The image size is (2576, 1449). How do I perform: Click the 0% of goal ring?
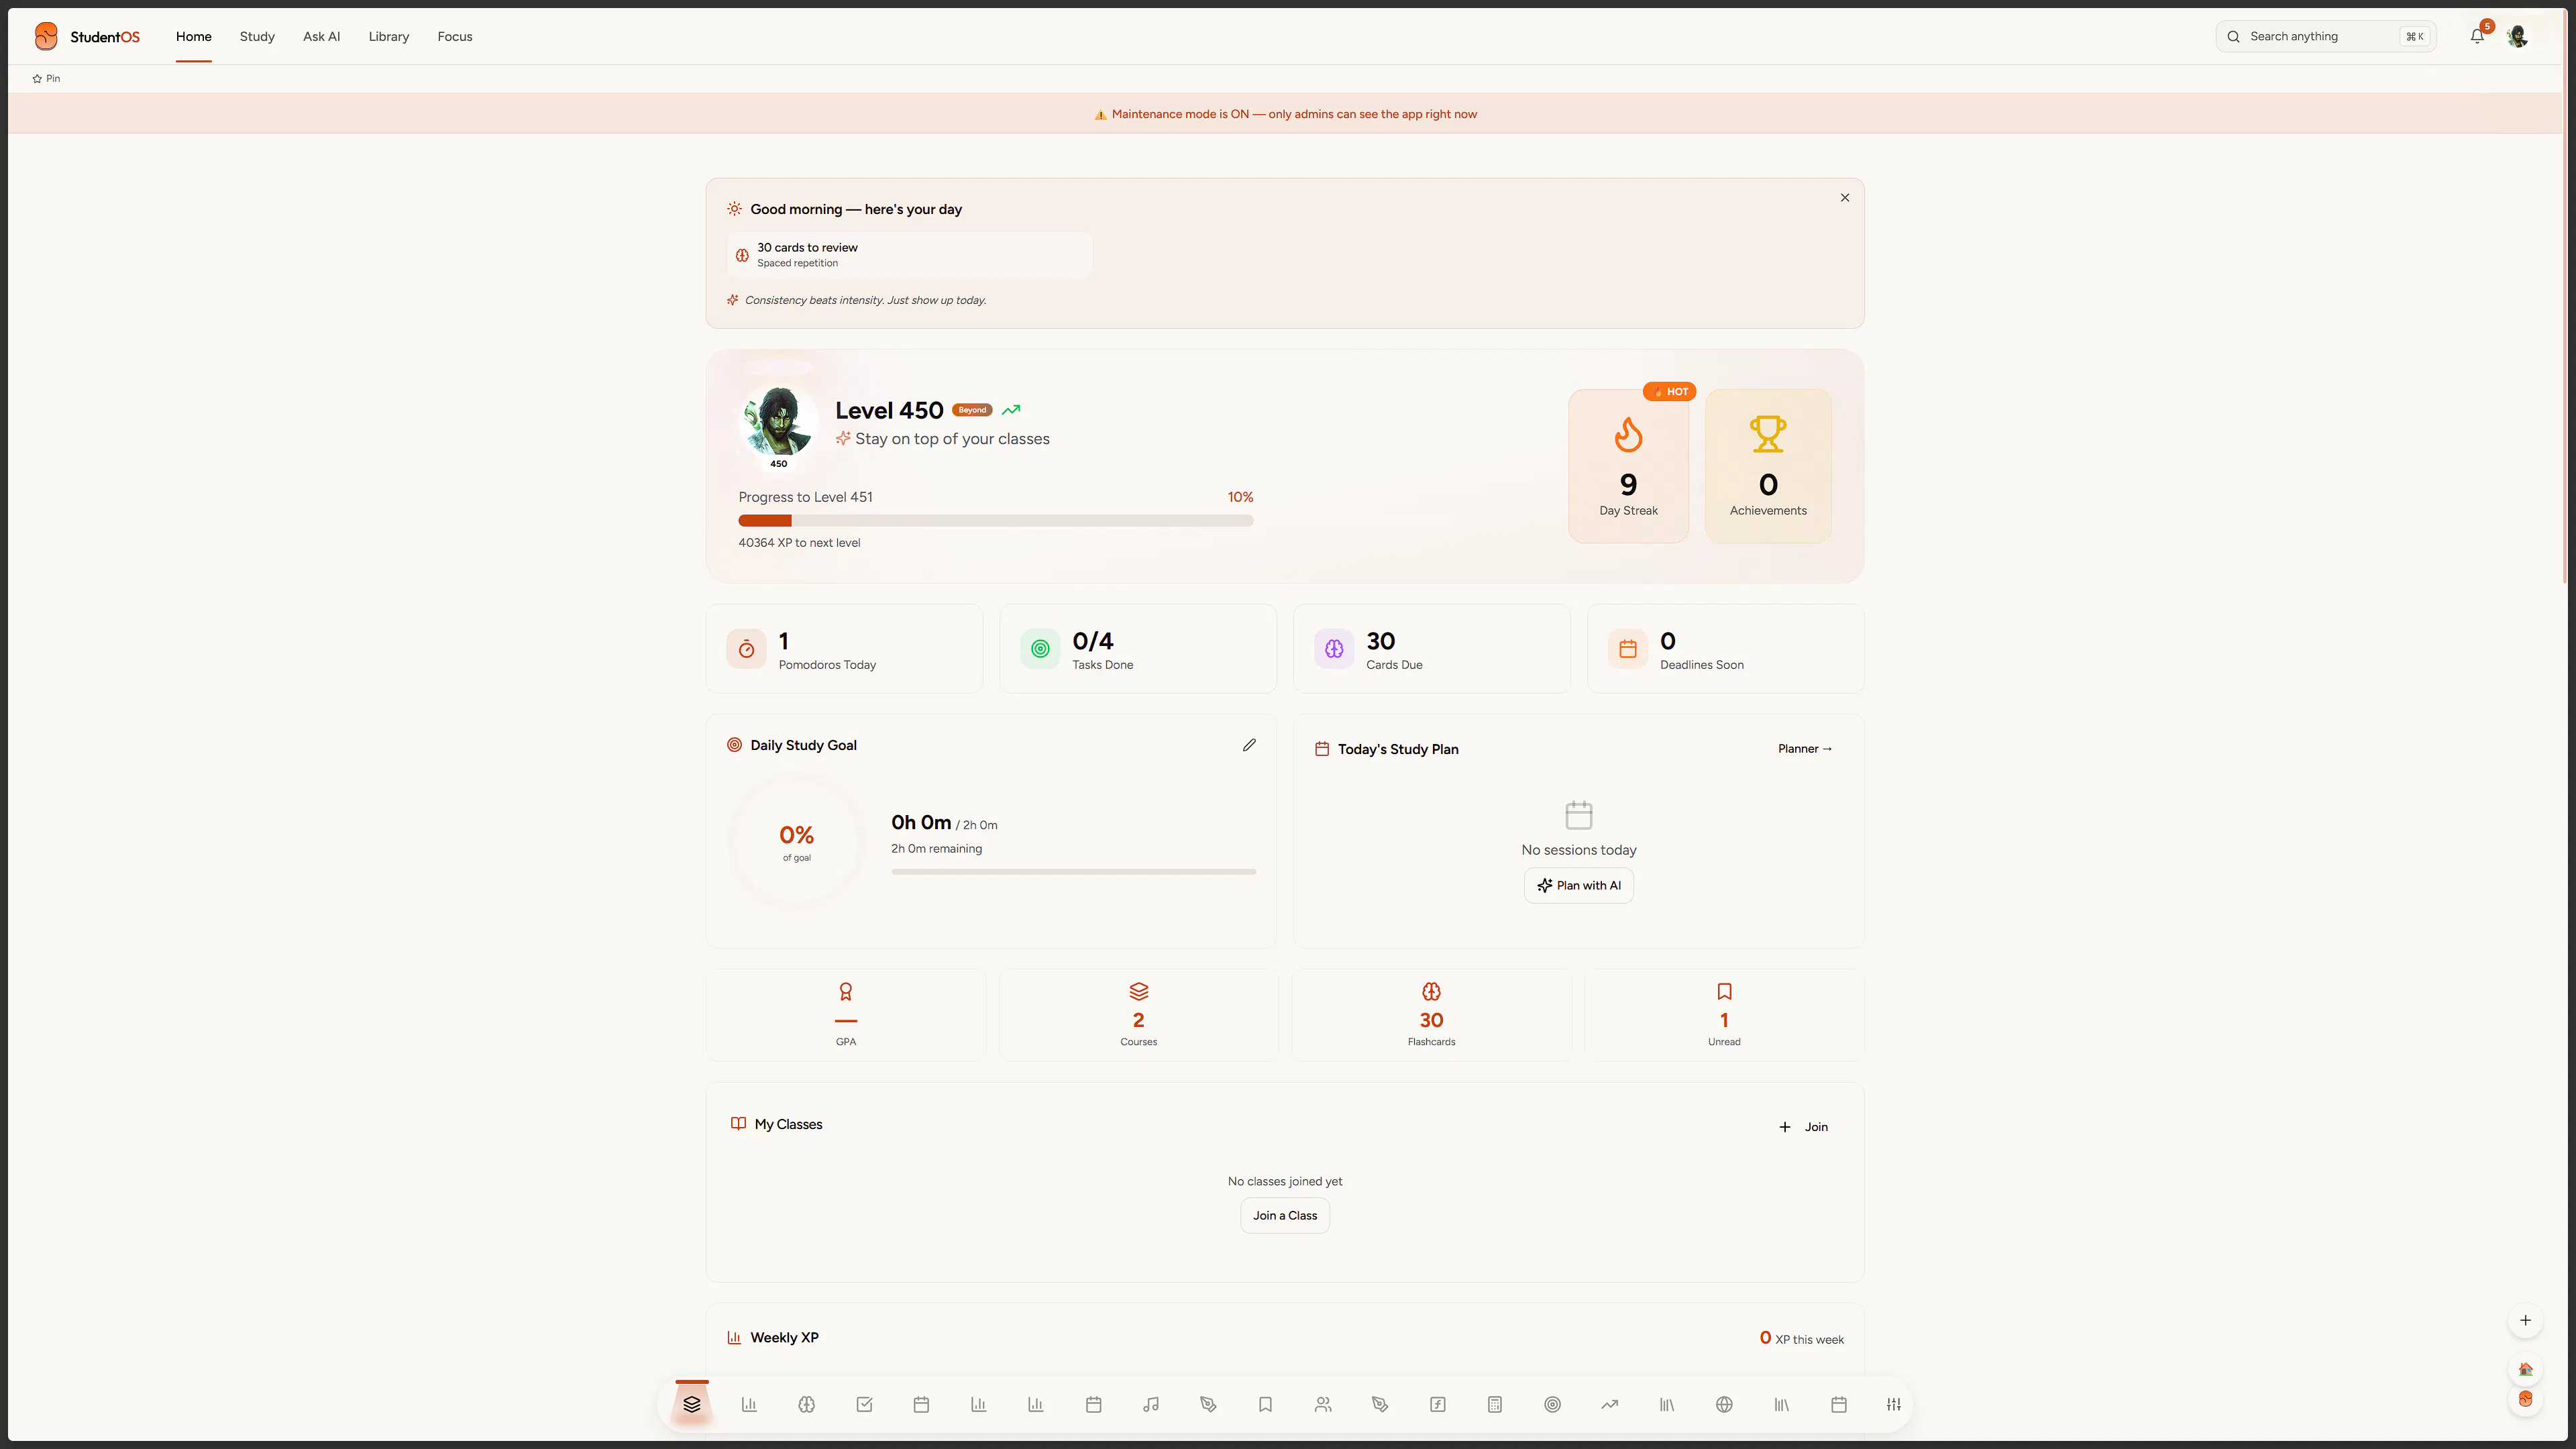(797, 841)
